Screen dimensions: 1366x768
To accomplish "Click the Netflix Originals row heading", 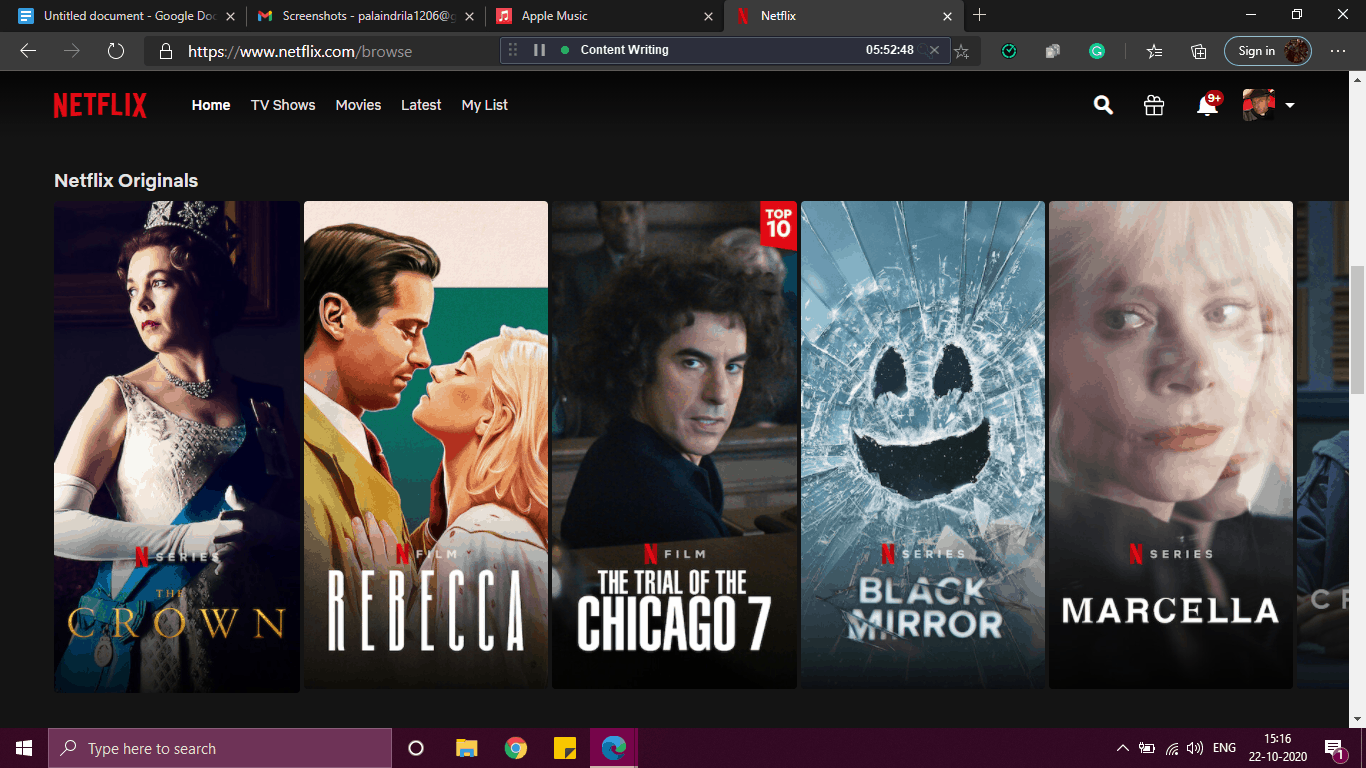I will coord(126,181).
